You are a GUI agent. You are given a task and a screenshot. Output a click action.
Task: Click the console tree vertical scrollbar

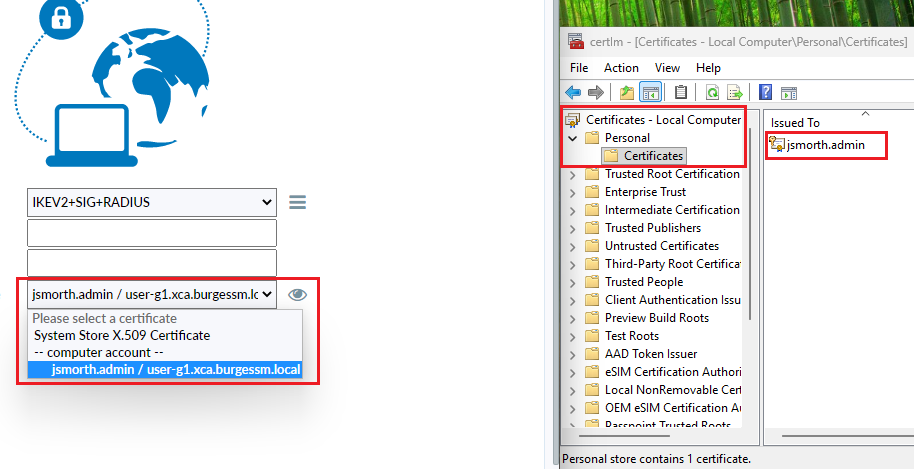click(750, 224)
